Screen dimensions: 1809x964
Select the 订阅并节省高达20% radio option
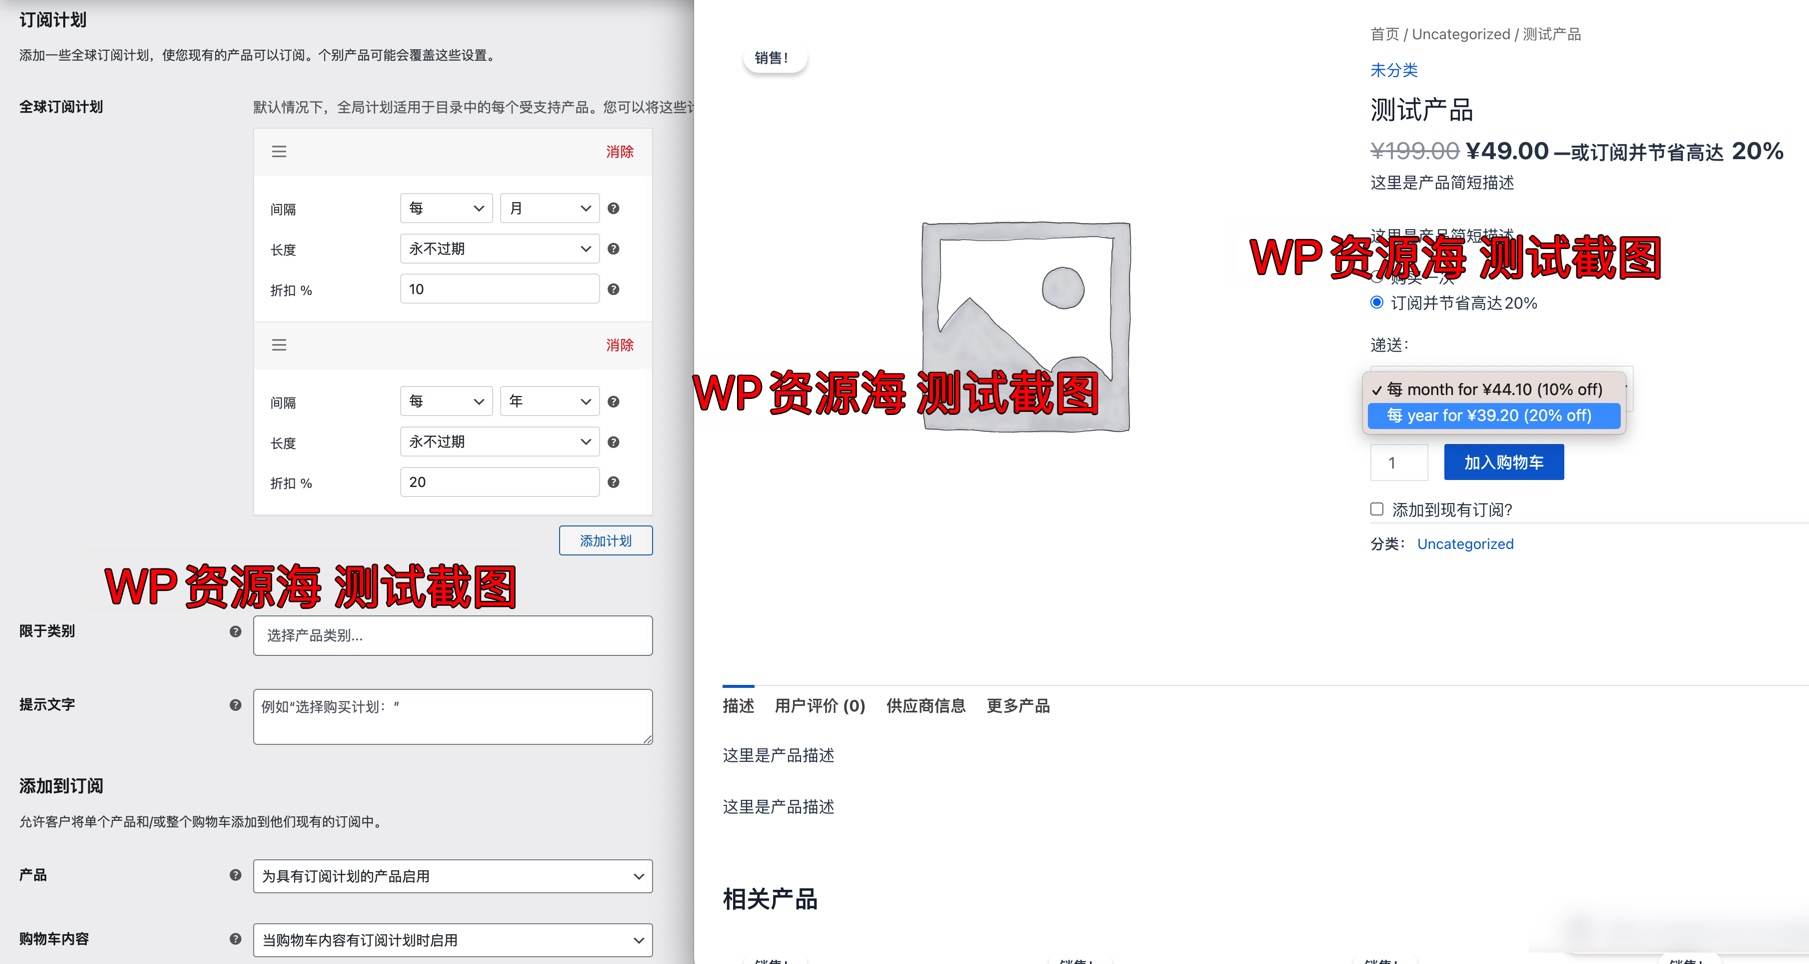point(1377,303)
